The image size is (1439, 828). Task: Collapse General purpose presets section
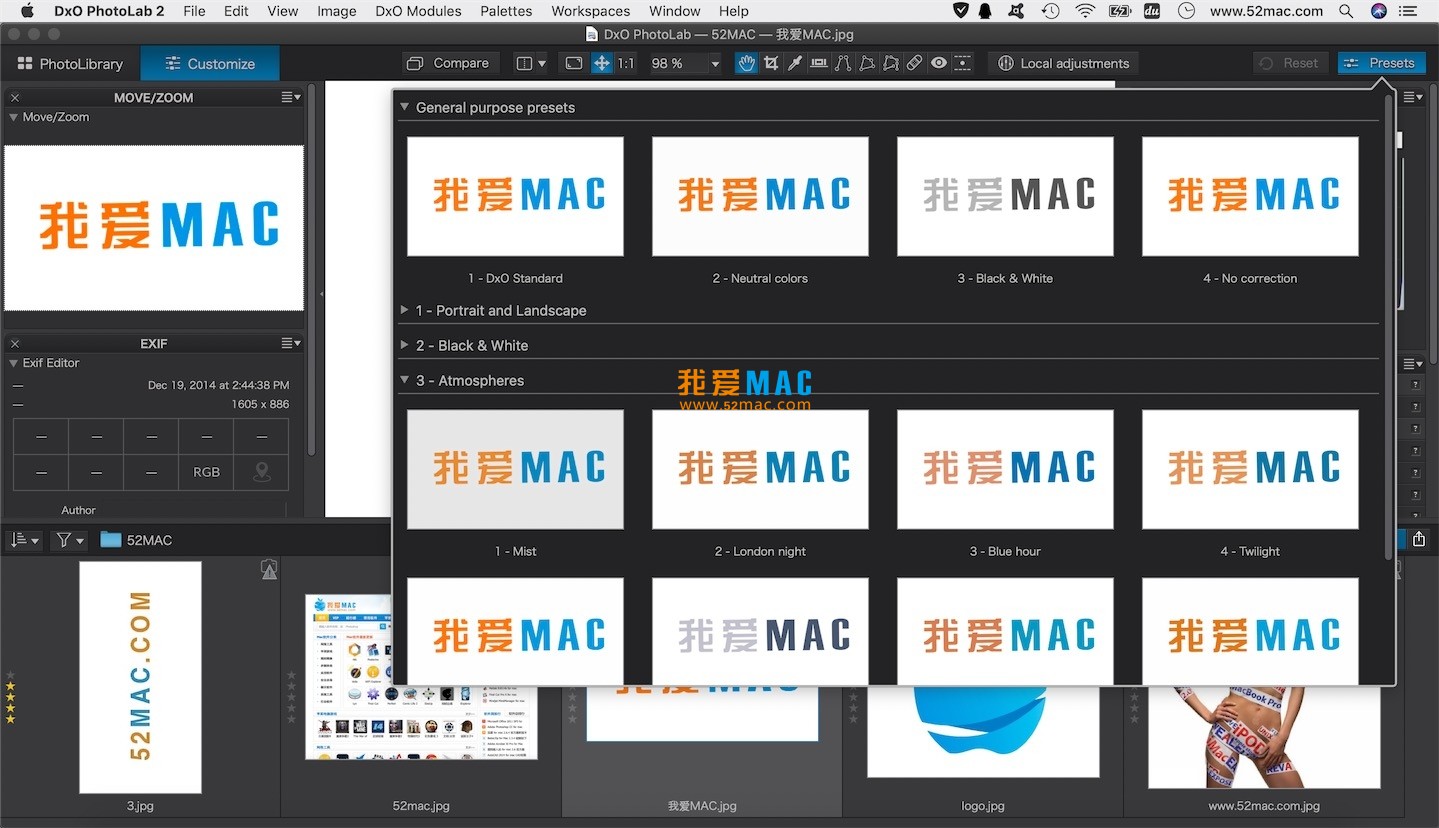405,107
